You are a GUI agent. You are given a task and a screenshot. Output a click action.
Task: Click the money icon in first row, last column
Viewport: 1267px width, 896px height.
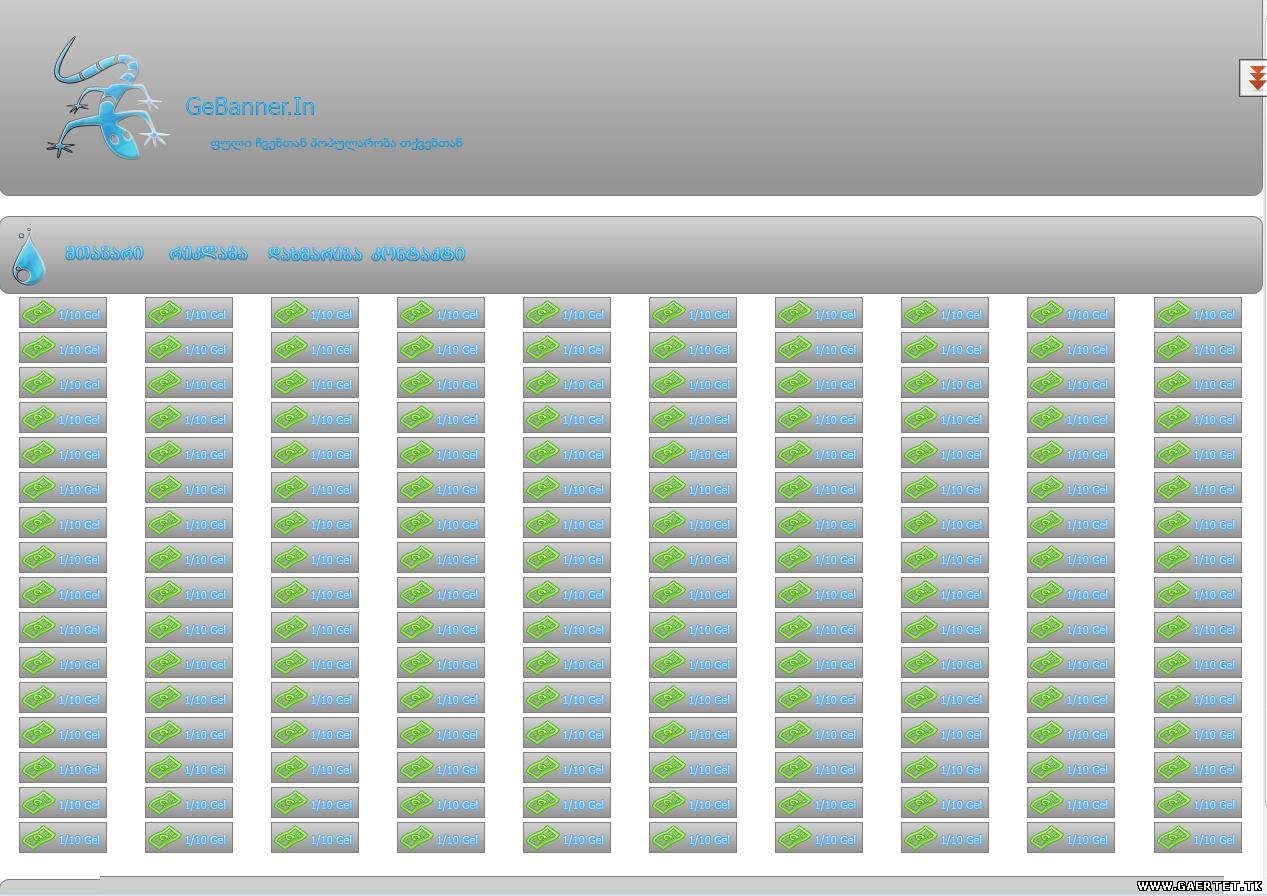pyautogui.click(x=1173, y=313)
